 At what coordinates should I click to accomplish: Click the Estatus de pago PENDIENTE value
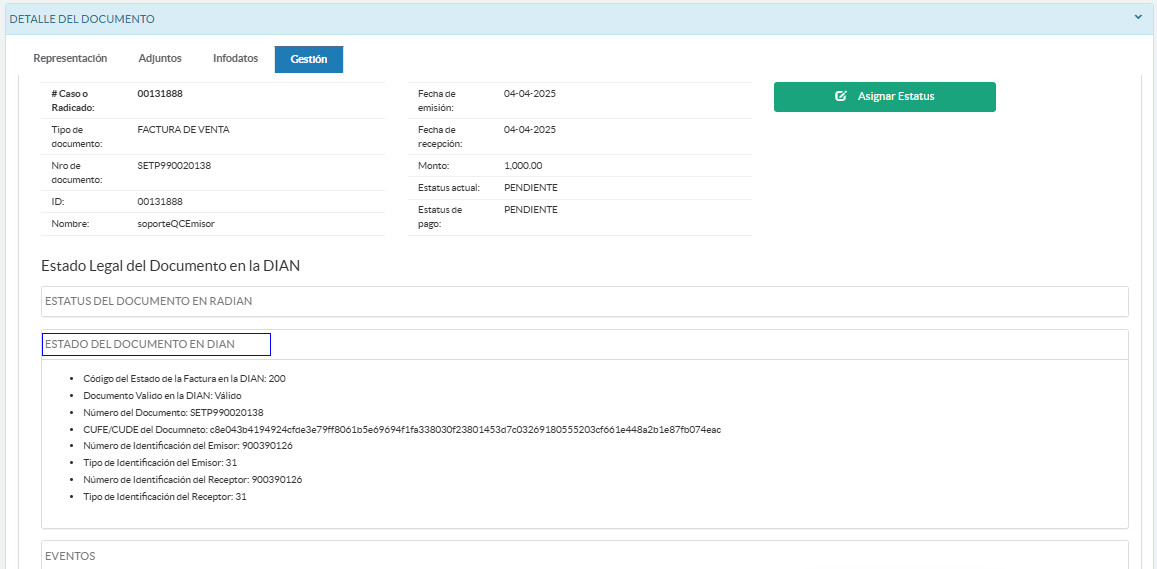(x=531, y=210)
